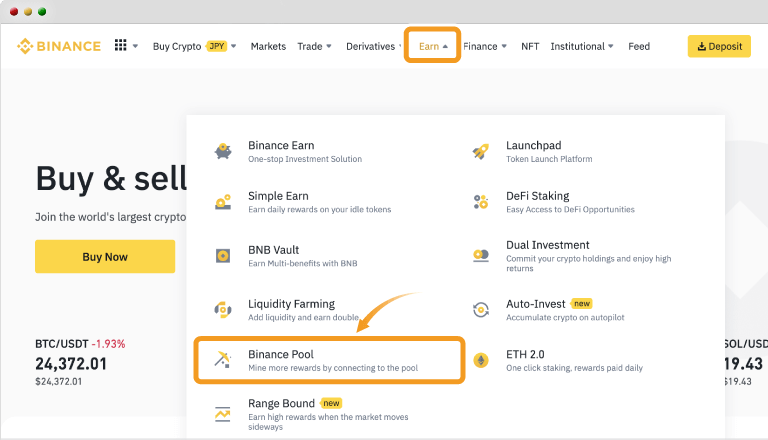Click the download icon in Deposit button
The width and height of the screenshot is (768, 440).
click(701, 46)
